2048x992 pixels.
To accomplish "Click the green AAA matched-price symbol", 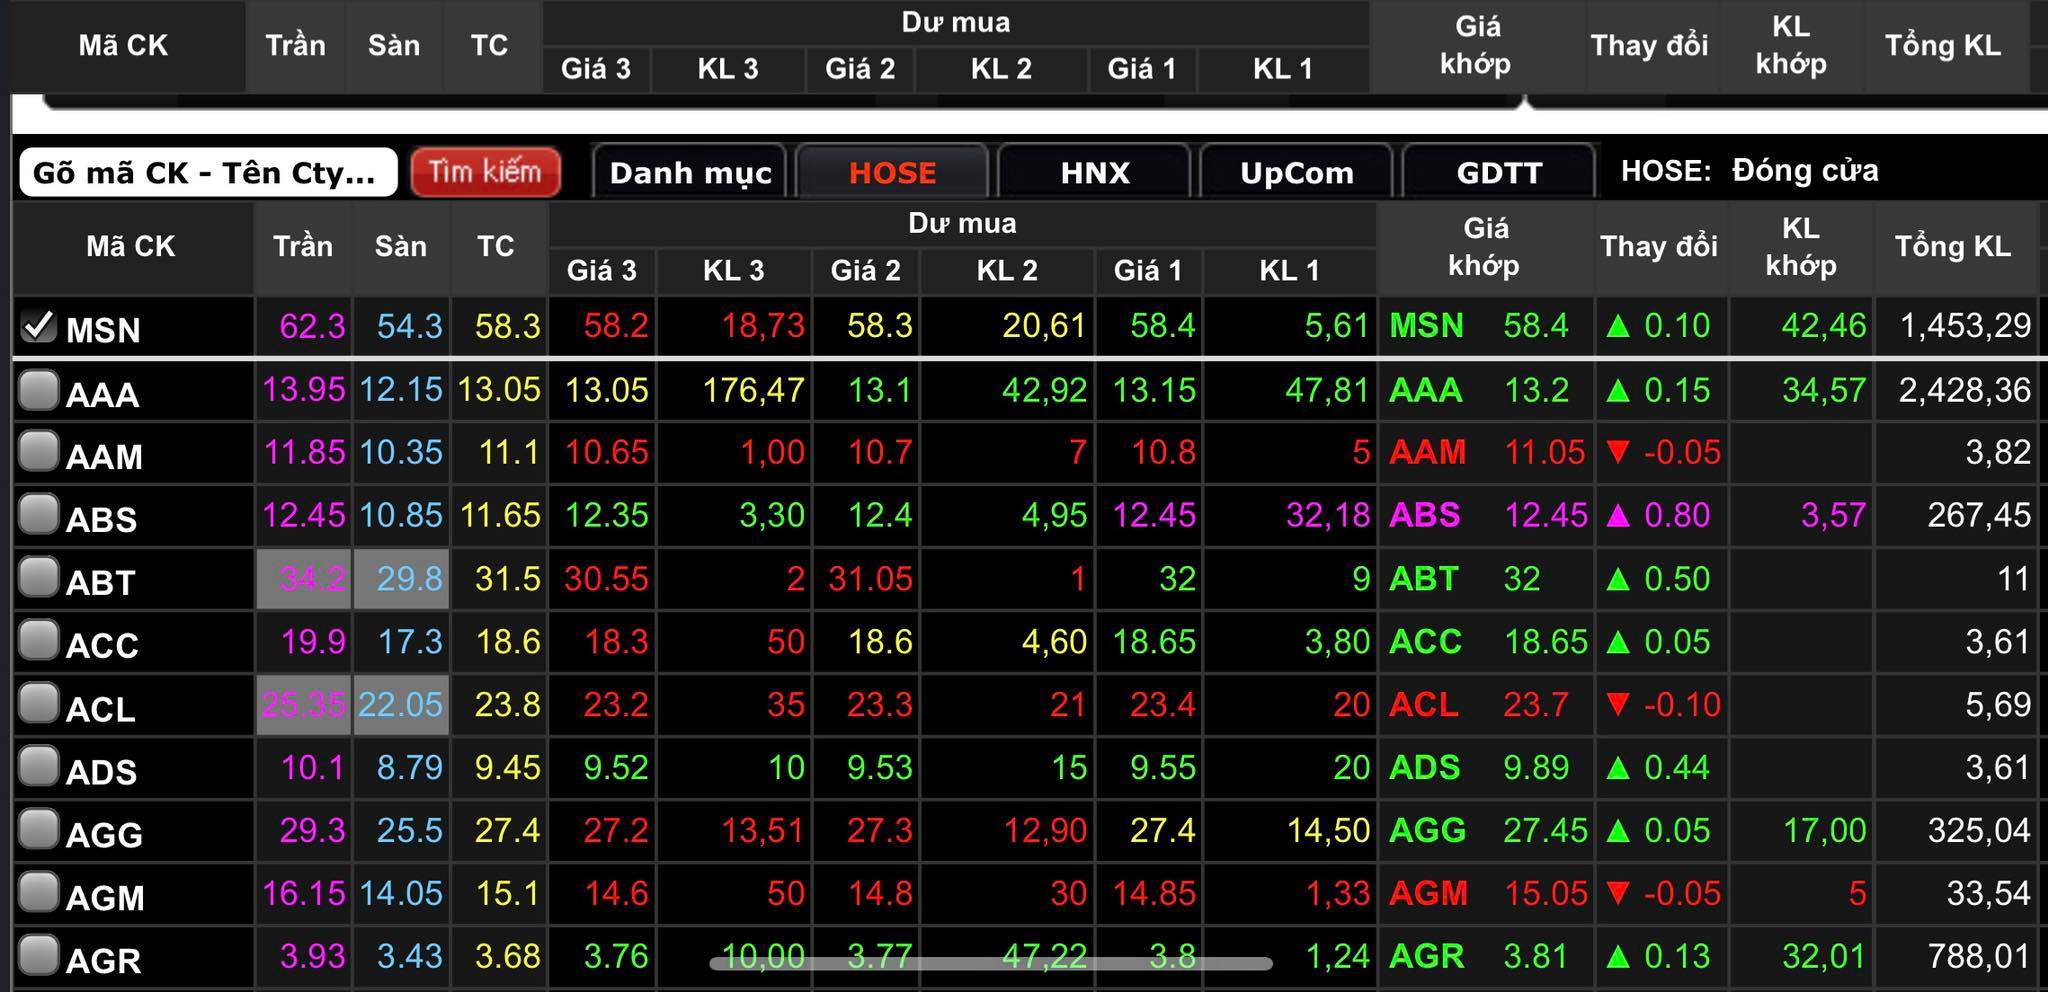I will [1426, 390].
